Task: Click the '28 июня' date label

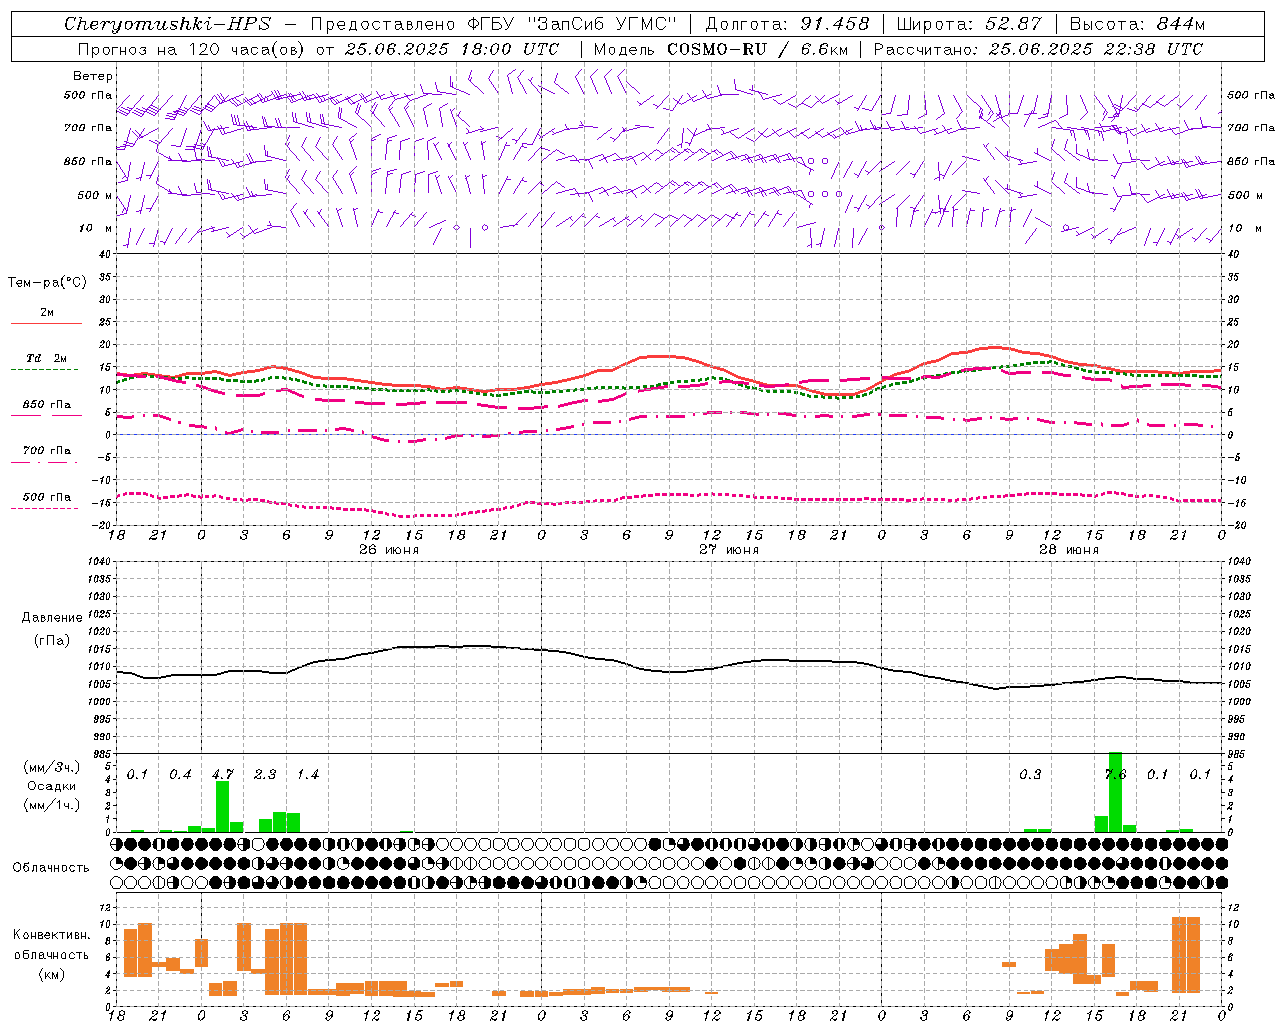Action: click(x=1068, y=550)
